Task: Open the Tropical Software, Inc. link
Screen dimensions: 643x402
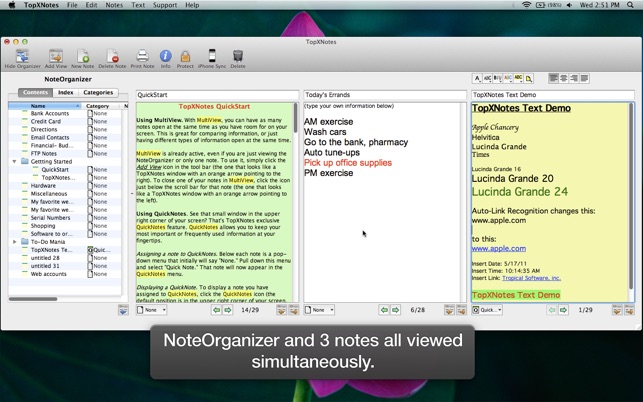Action: [x=531, y=278]
